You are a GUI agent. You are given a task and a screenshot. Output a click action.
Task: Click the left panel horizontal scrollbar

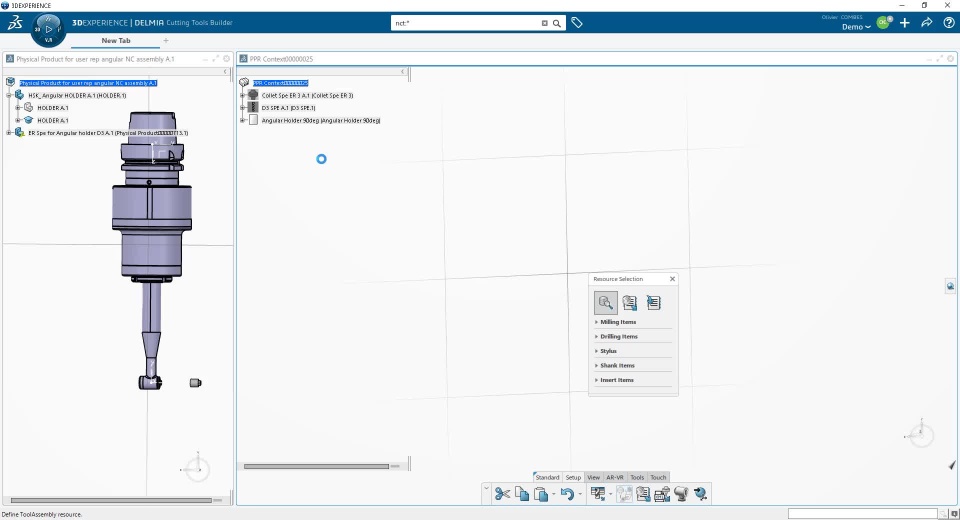(111, 500)
